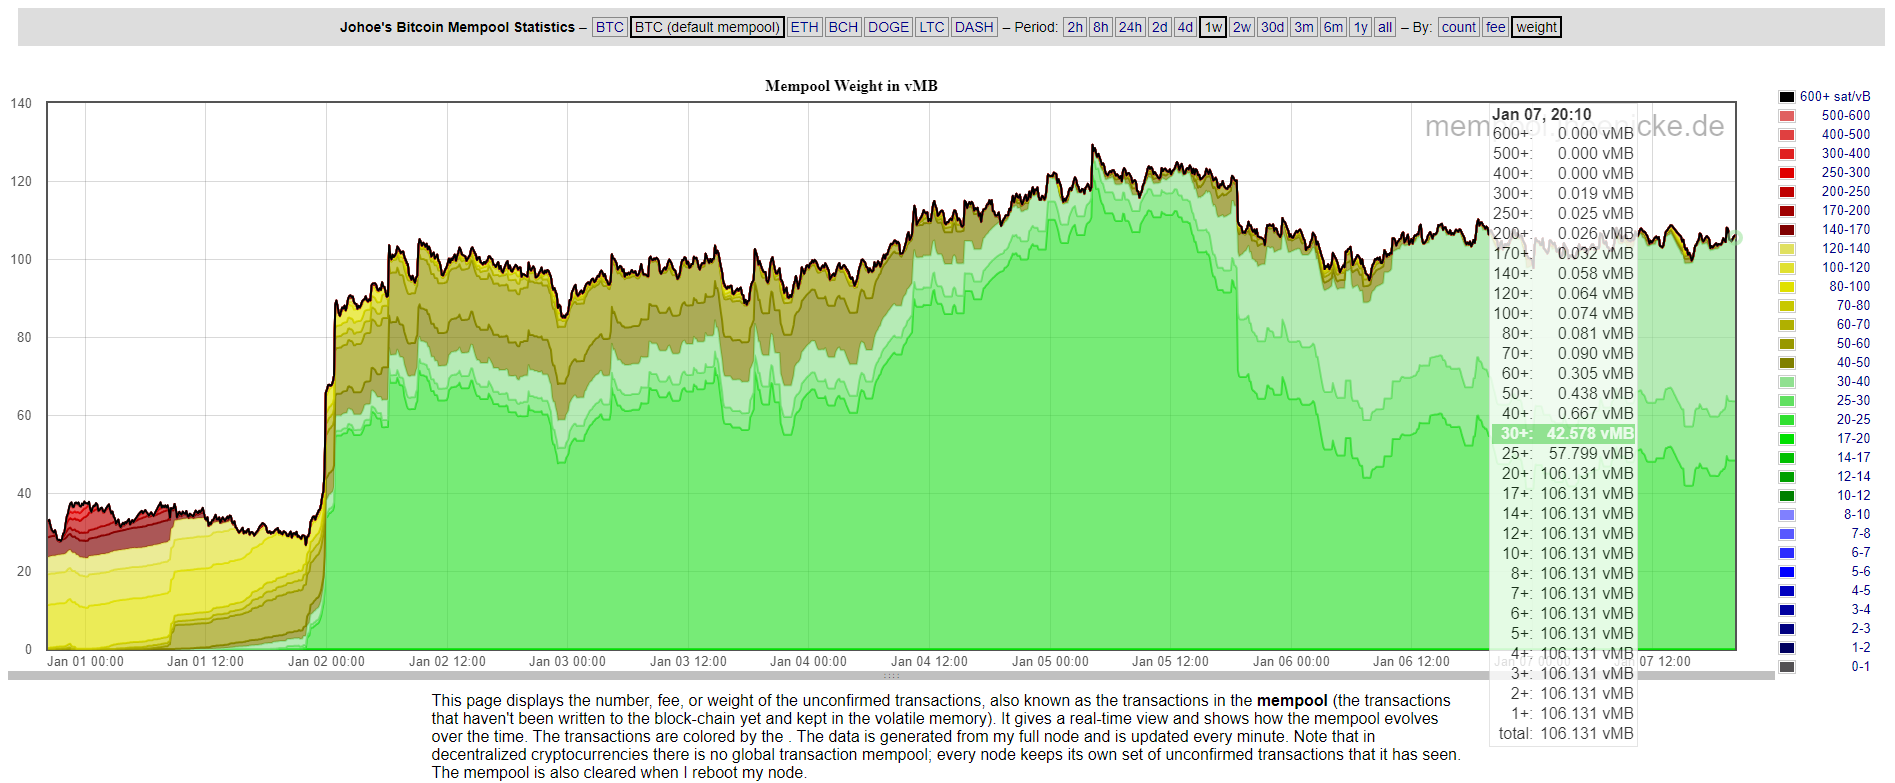1895x783 pixels.
Task: Open the ETH mempool statistics
Action: coord(804,27)
